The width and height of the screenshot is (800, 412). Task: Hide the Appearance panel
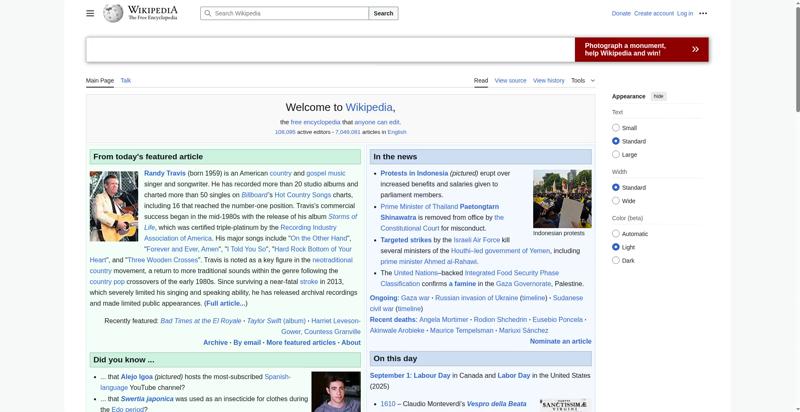click(x=659, y=96)
